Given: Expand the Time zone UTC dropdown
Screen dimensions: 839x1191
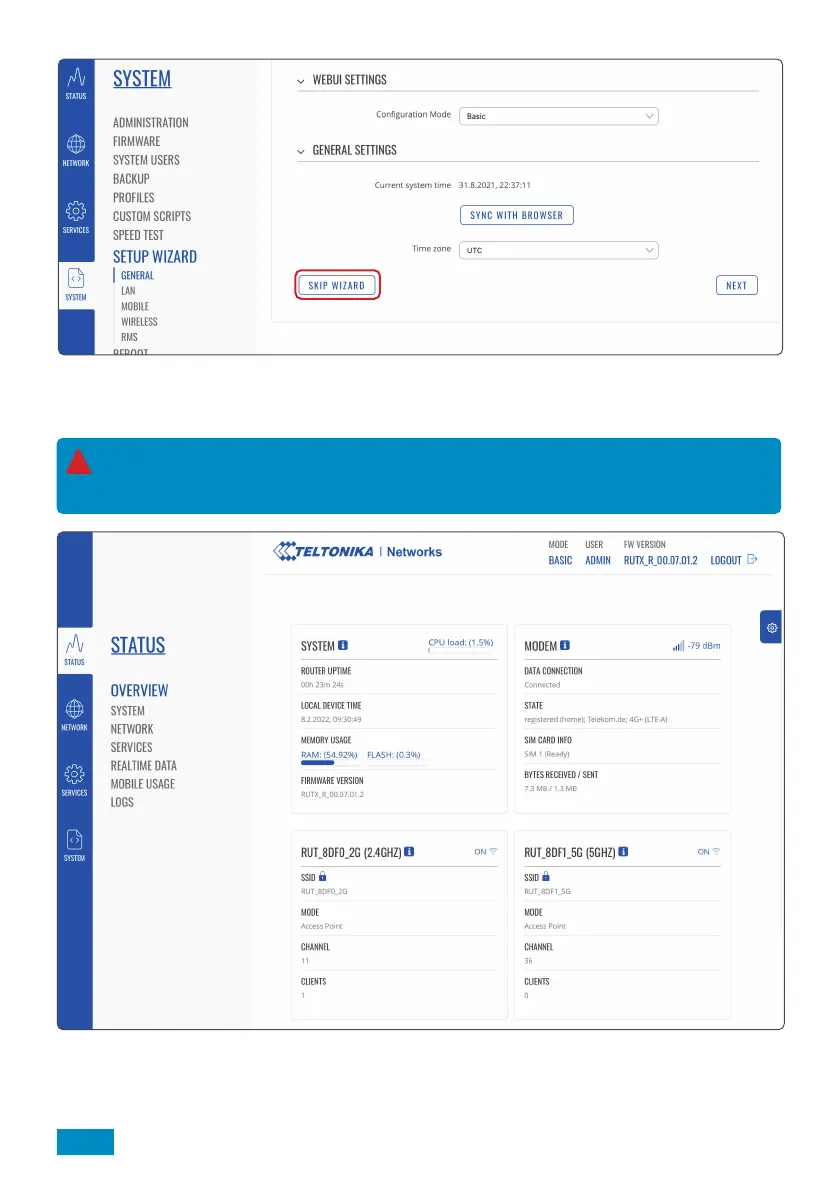Looking at the screenshot, I should point(558,250).
